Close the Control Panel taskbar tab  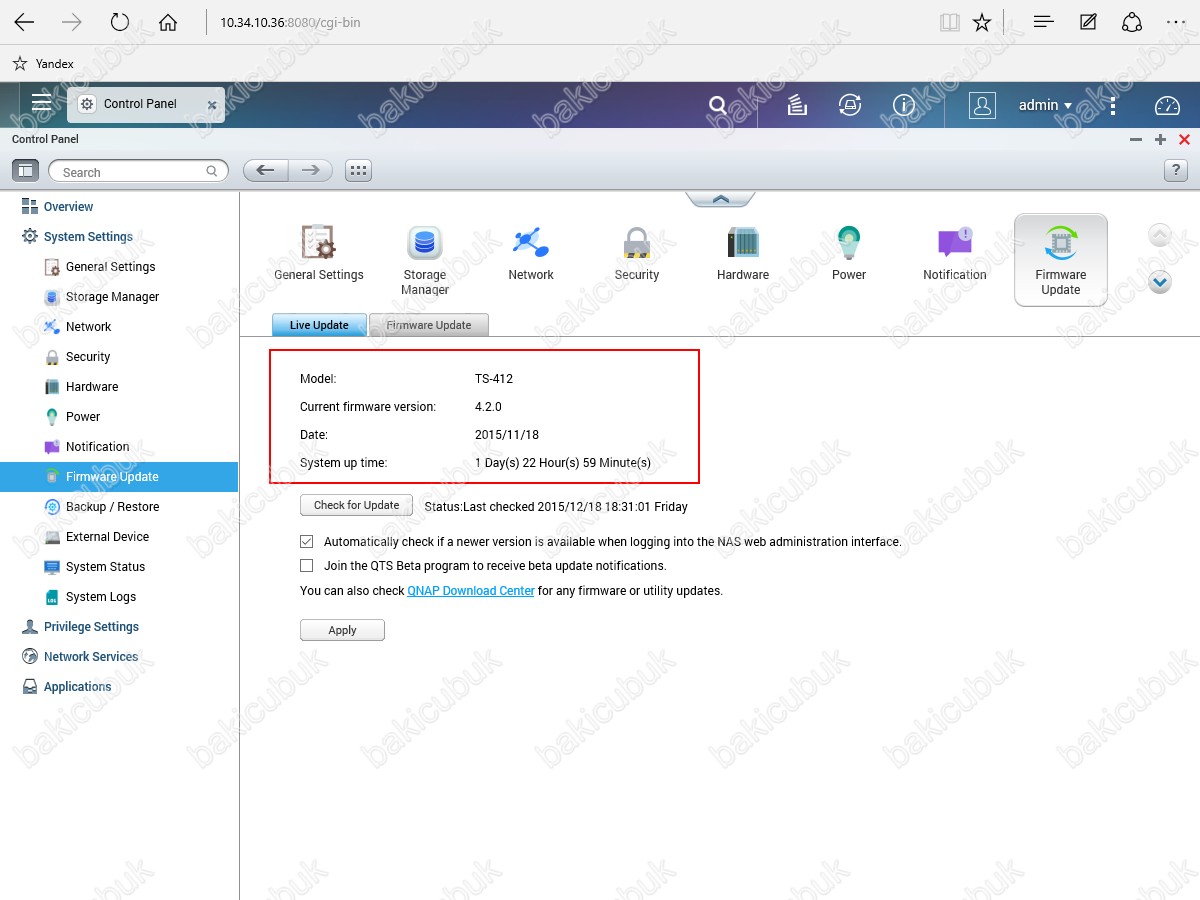click(212, 105)
